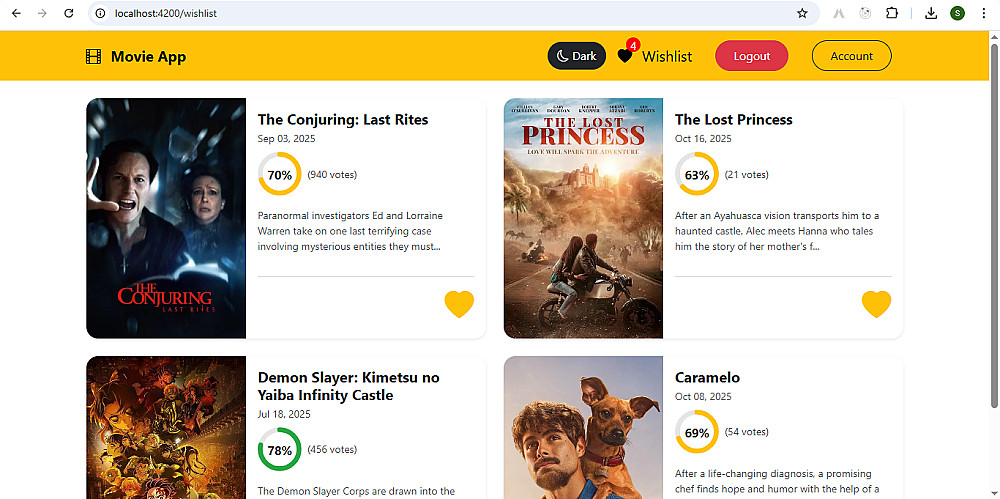Open Wishlist via the heart icon with badge
This screenshot has width=1000, height=499.
[x=626, y=56]
